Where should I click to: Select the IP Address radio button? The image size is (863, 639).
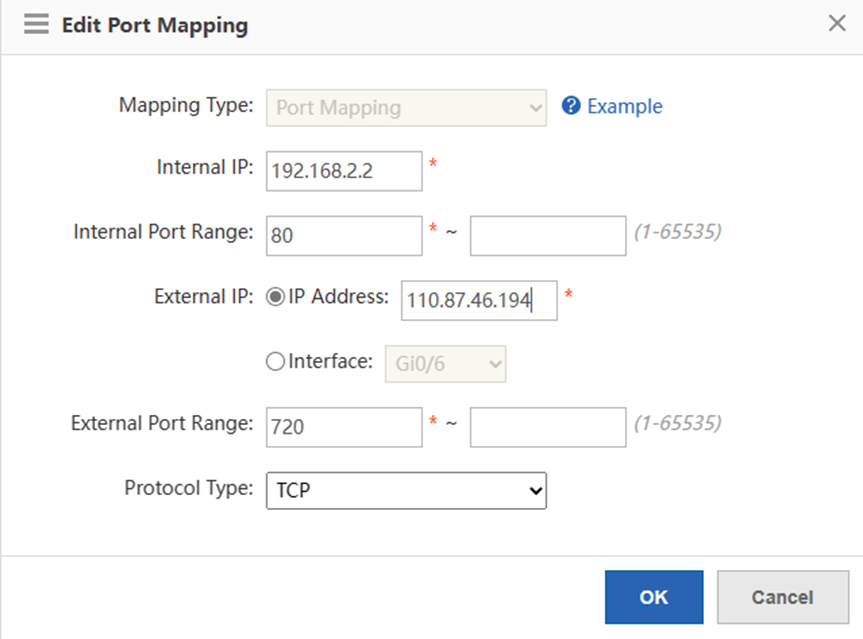click(275, 297)
